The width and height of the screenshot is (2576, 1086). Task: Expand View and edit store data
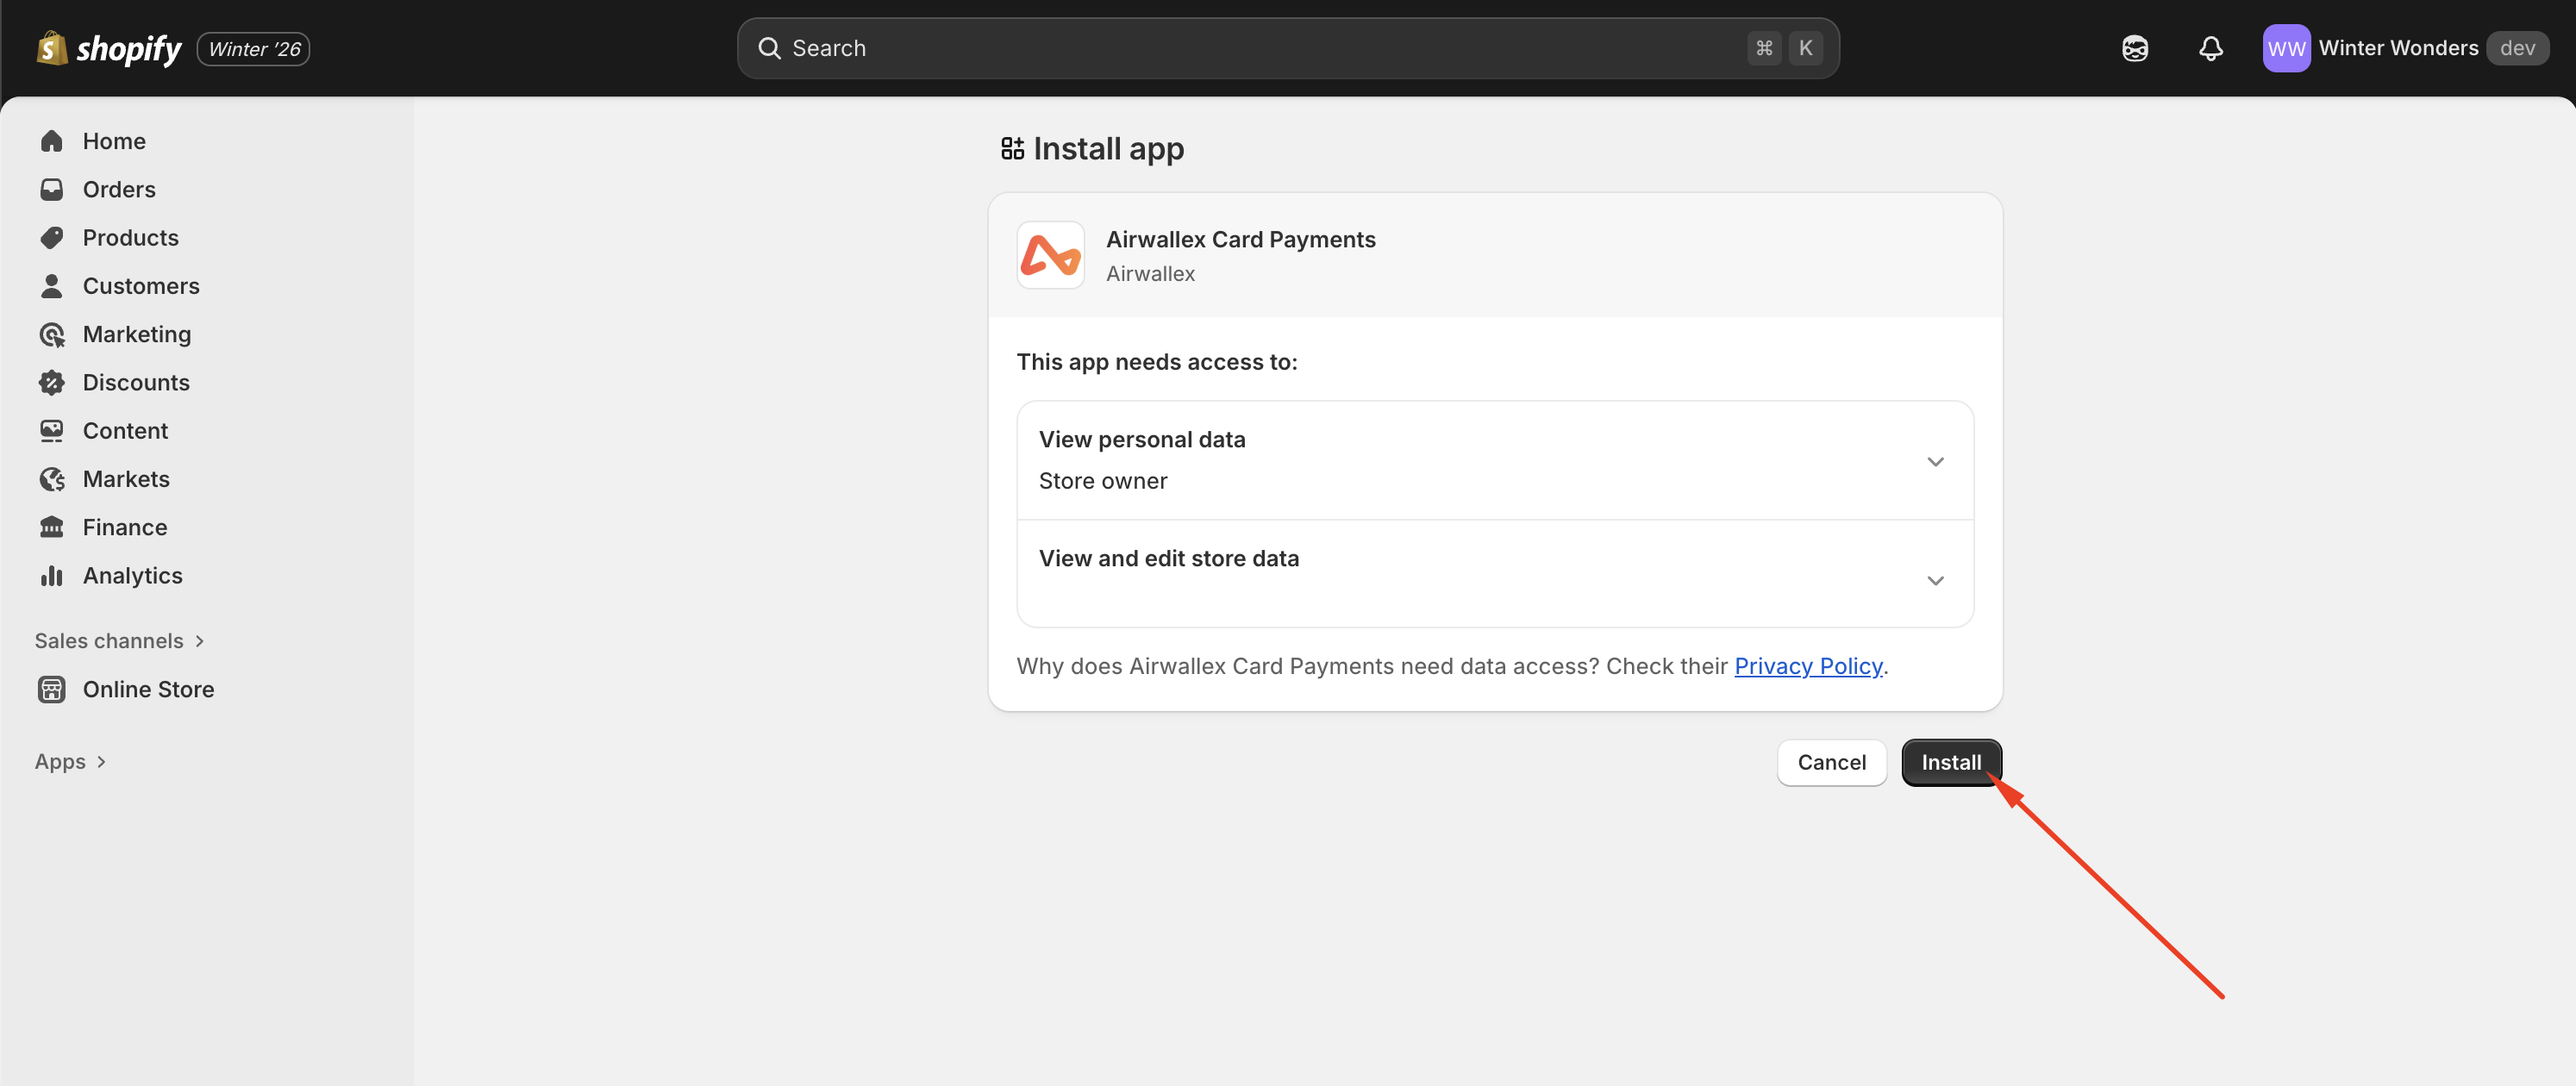(x=1934, y=580)
